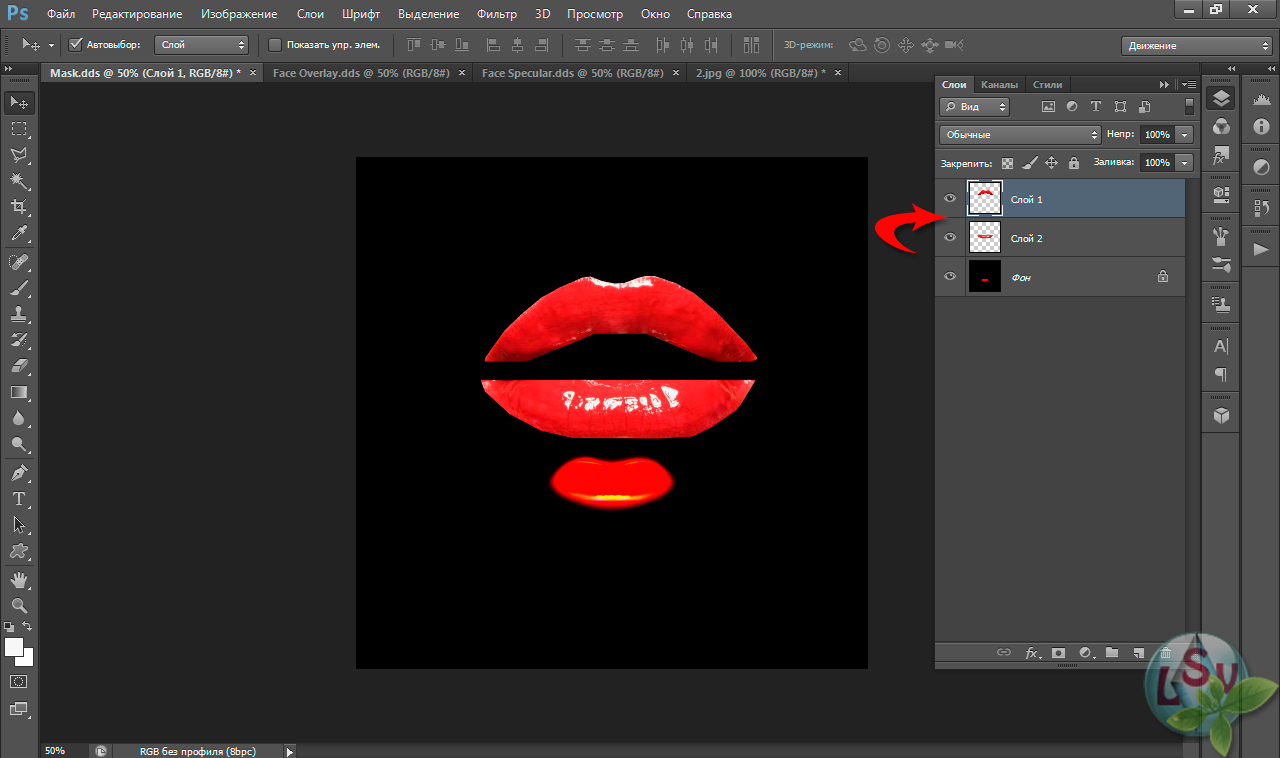Lock image pixels with brush icon

tap(1029, 162)
